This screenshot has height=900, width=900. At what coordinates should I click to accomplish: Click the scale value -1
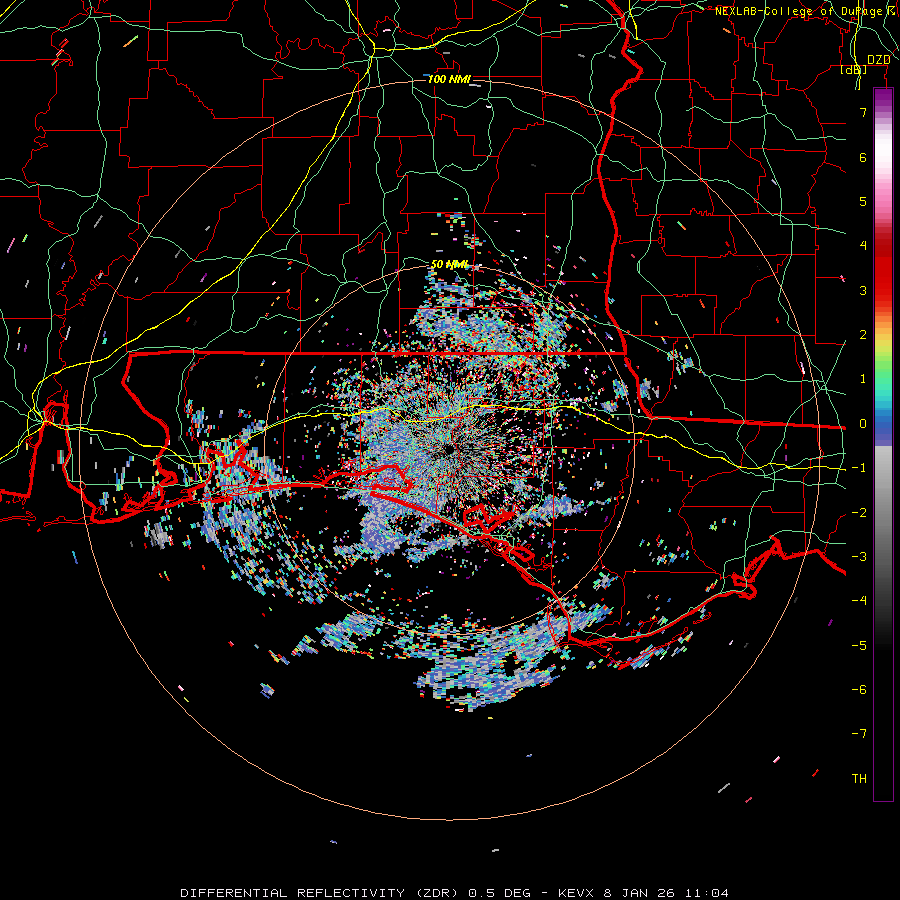click(x=859, y=468)
